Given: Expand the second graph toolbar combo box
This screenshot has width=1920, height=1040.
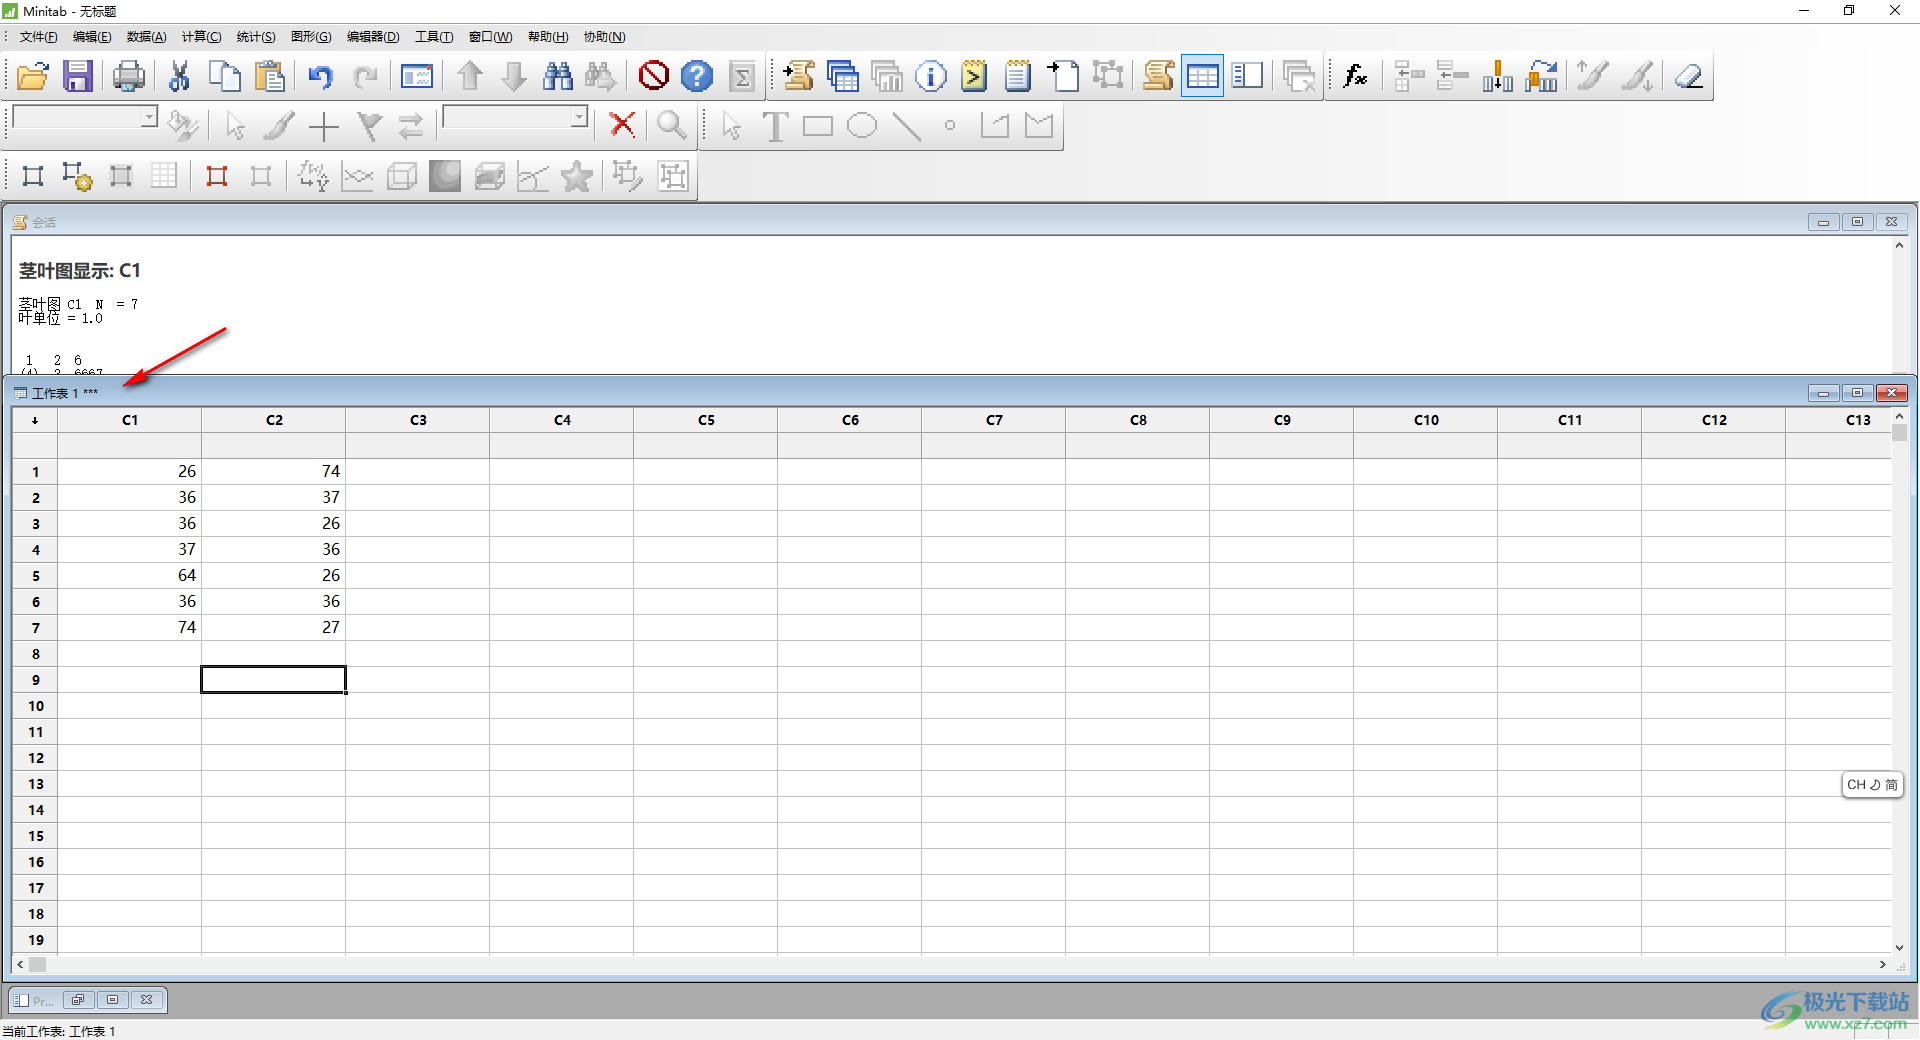Looking at the screenshot, I should tap(579, 117).
